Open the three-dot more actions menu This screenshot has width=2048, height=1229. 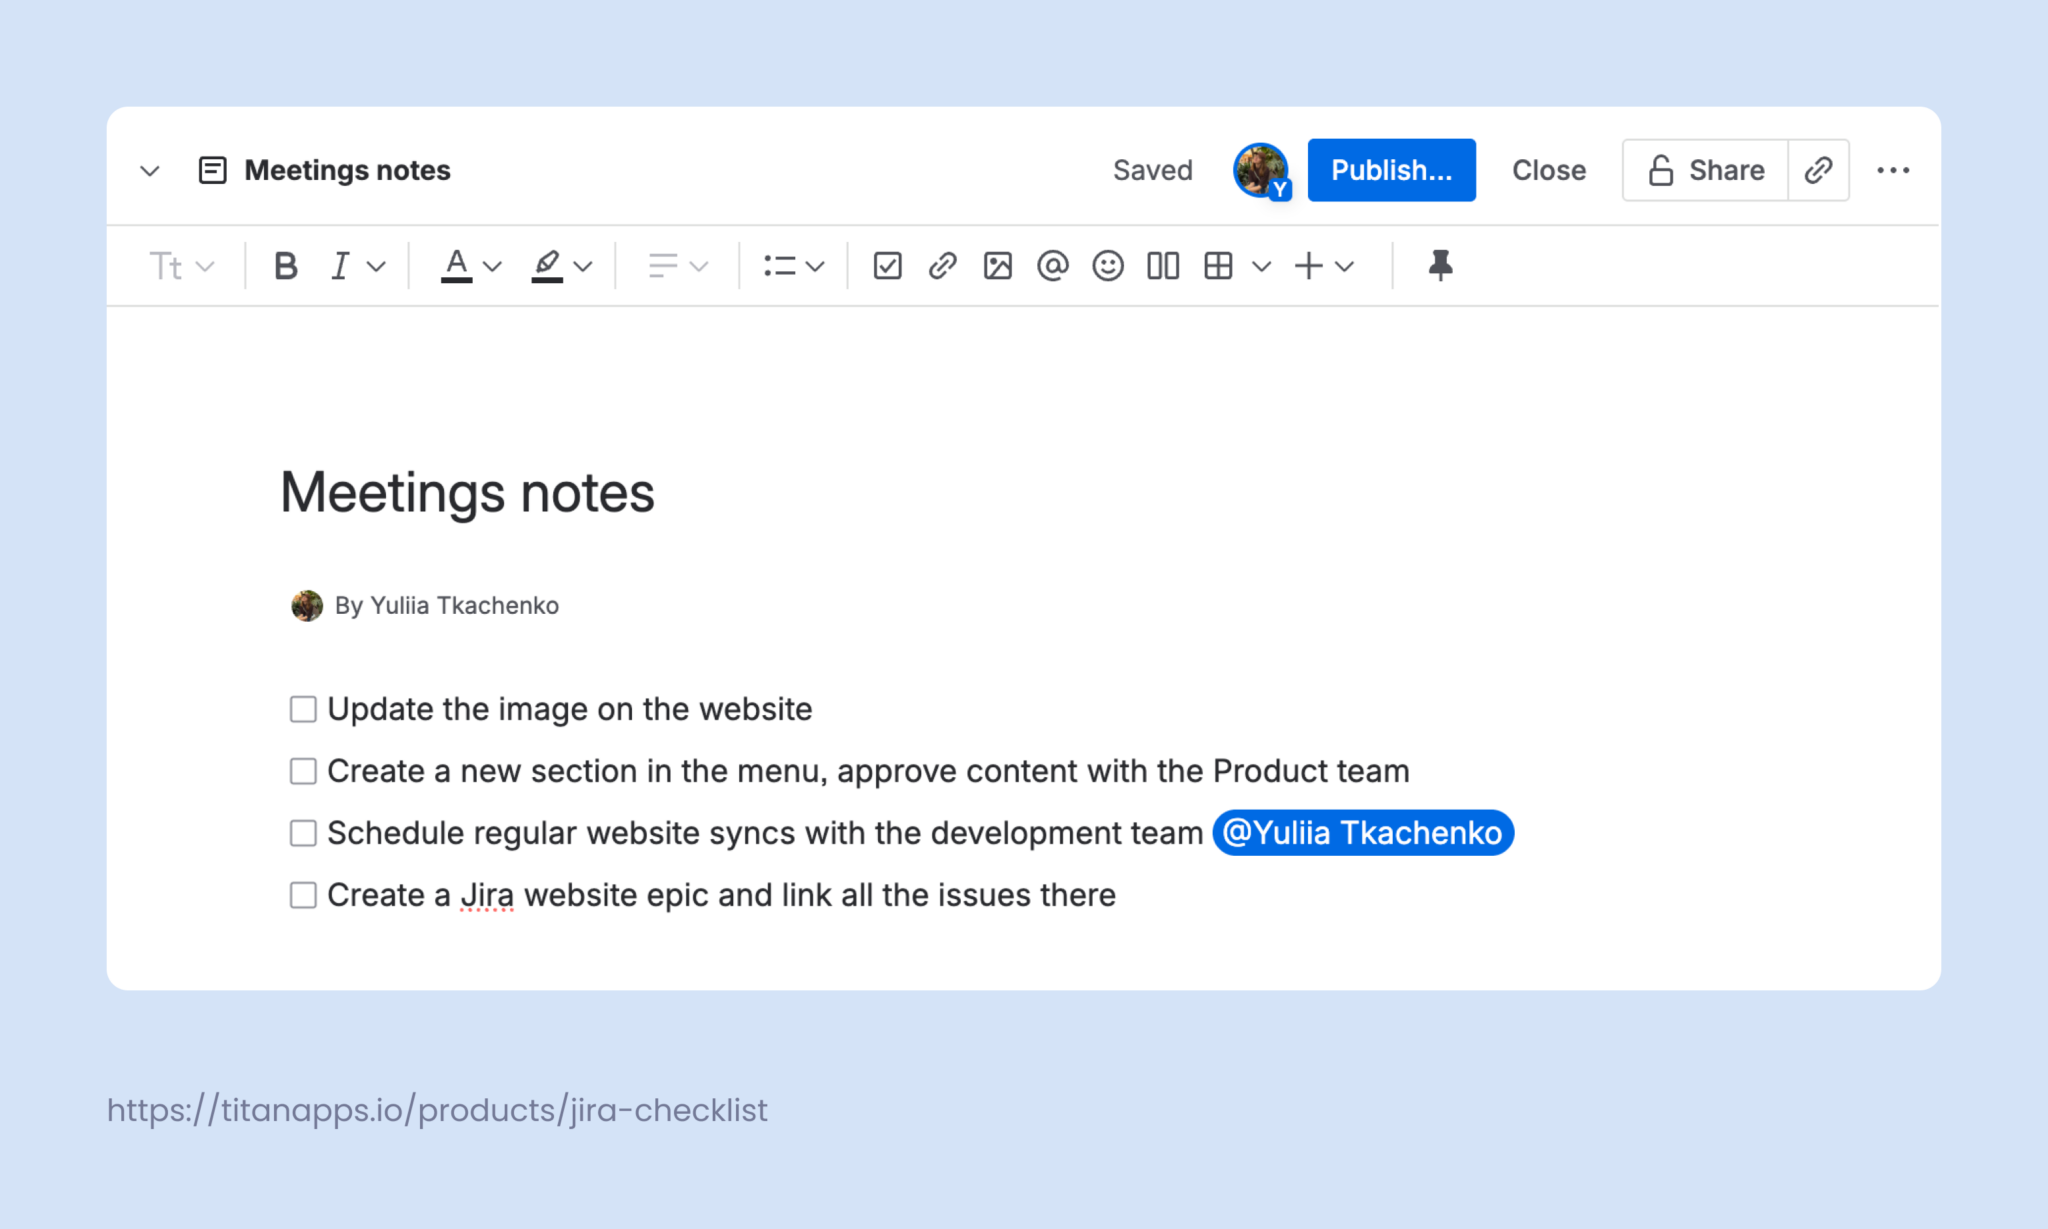(x=1893, y=170)
